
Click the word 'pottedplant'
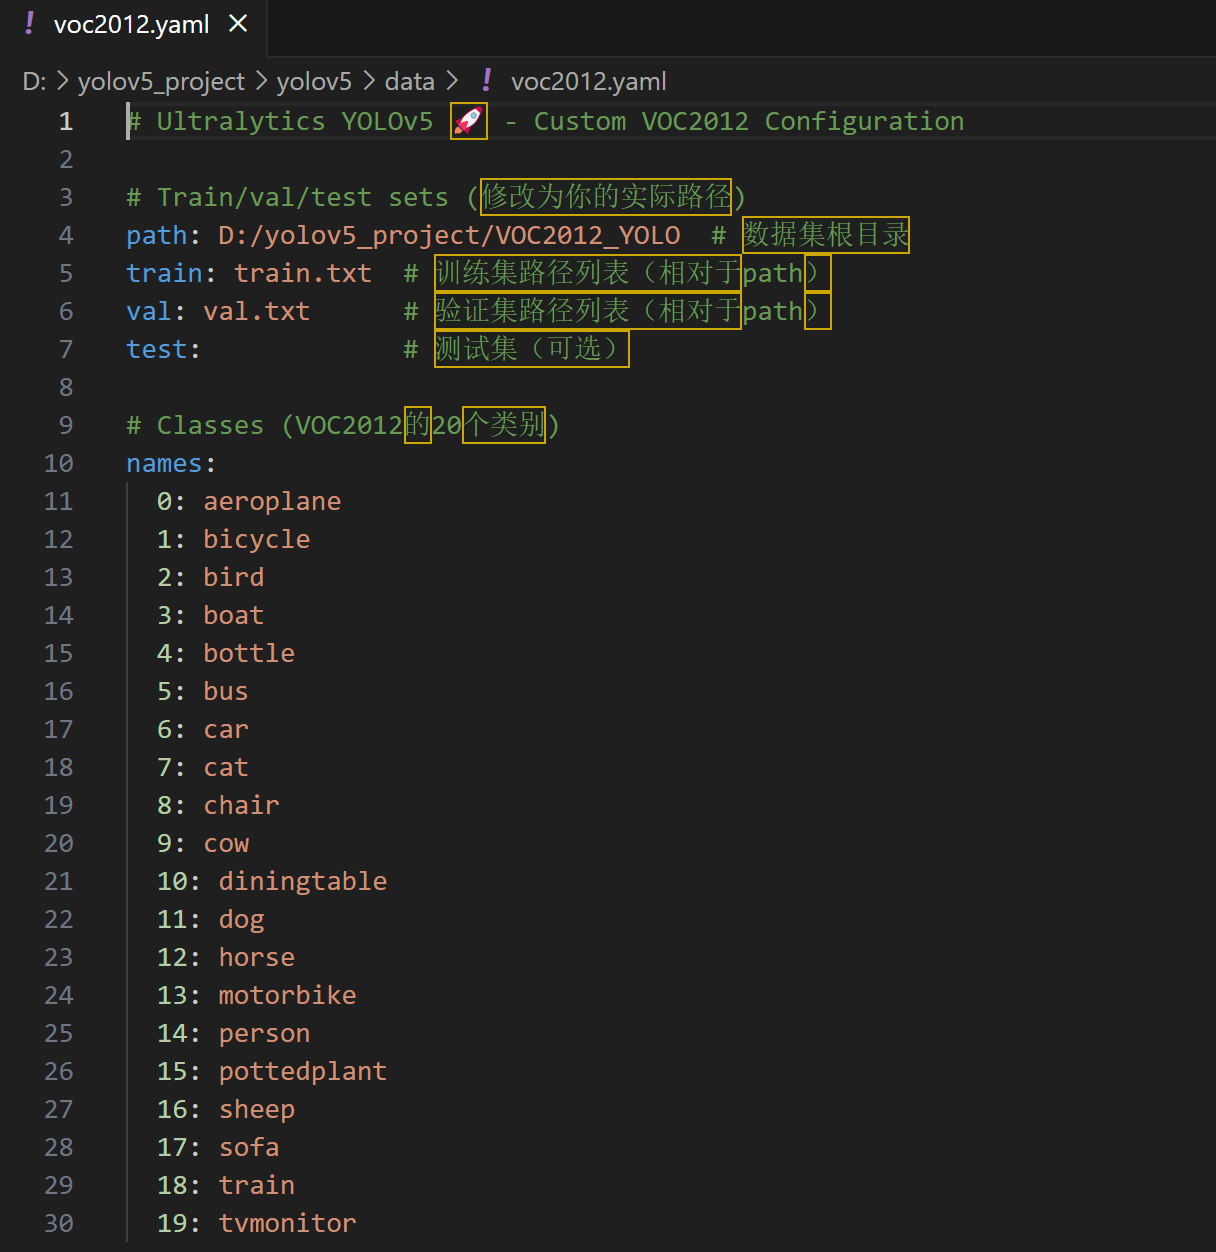tap(303, 1072)
